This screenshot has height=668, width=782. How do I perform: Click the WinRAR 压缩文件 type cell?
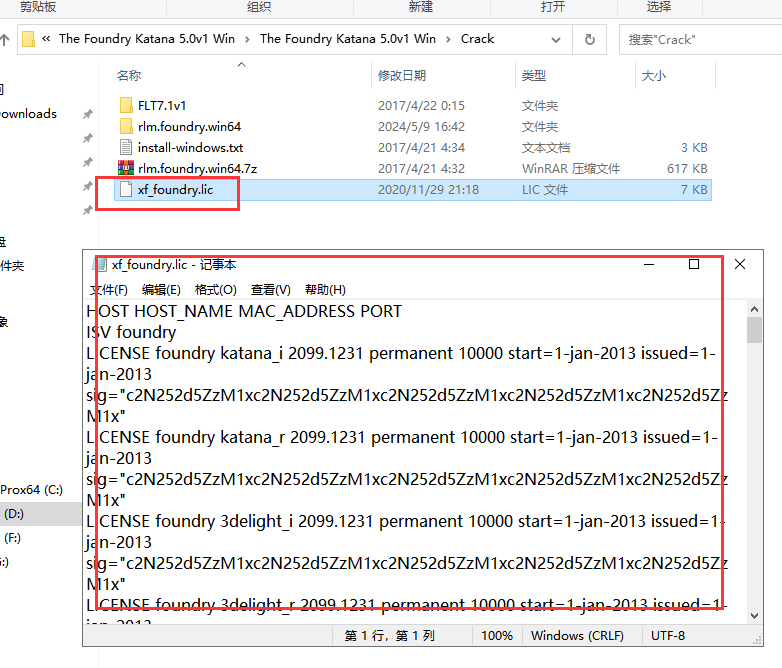click(x=571, y=169)
